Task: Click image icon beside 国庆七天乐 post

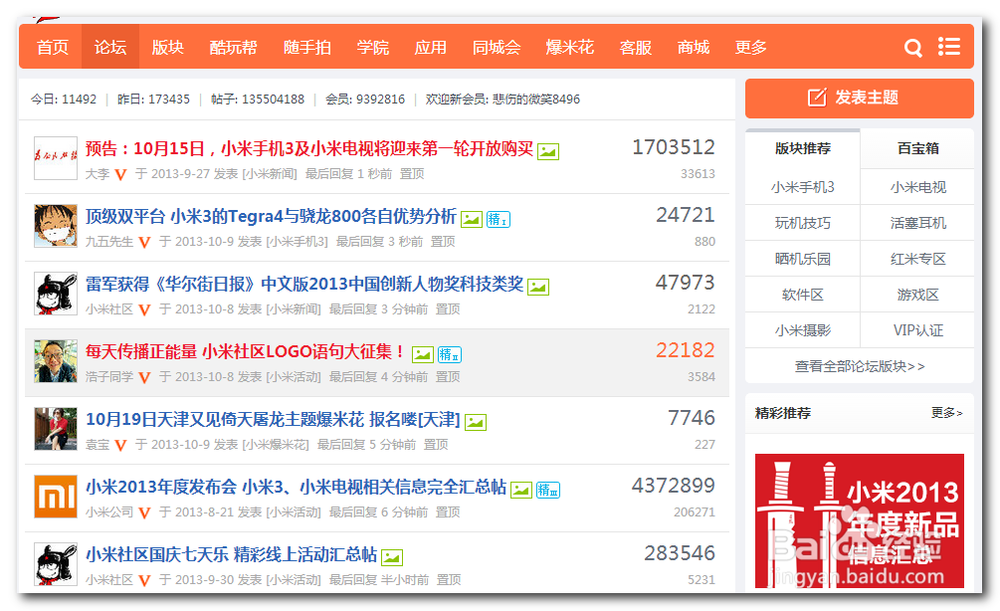Action: pyautogui.click(x=392, y=557)
